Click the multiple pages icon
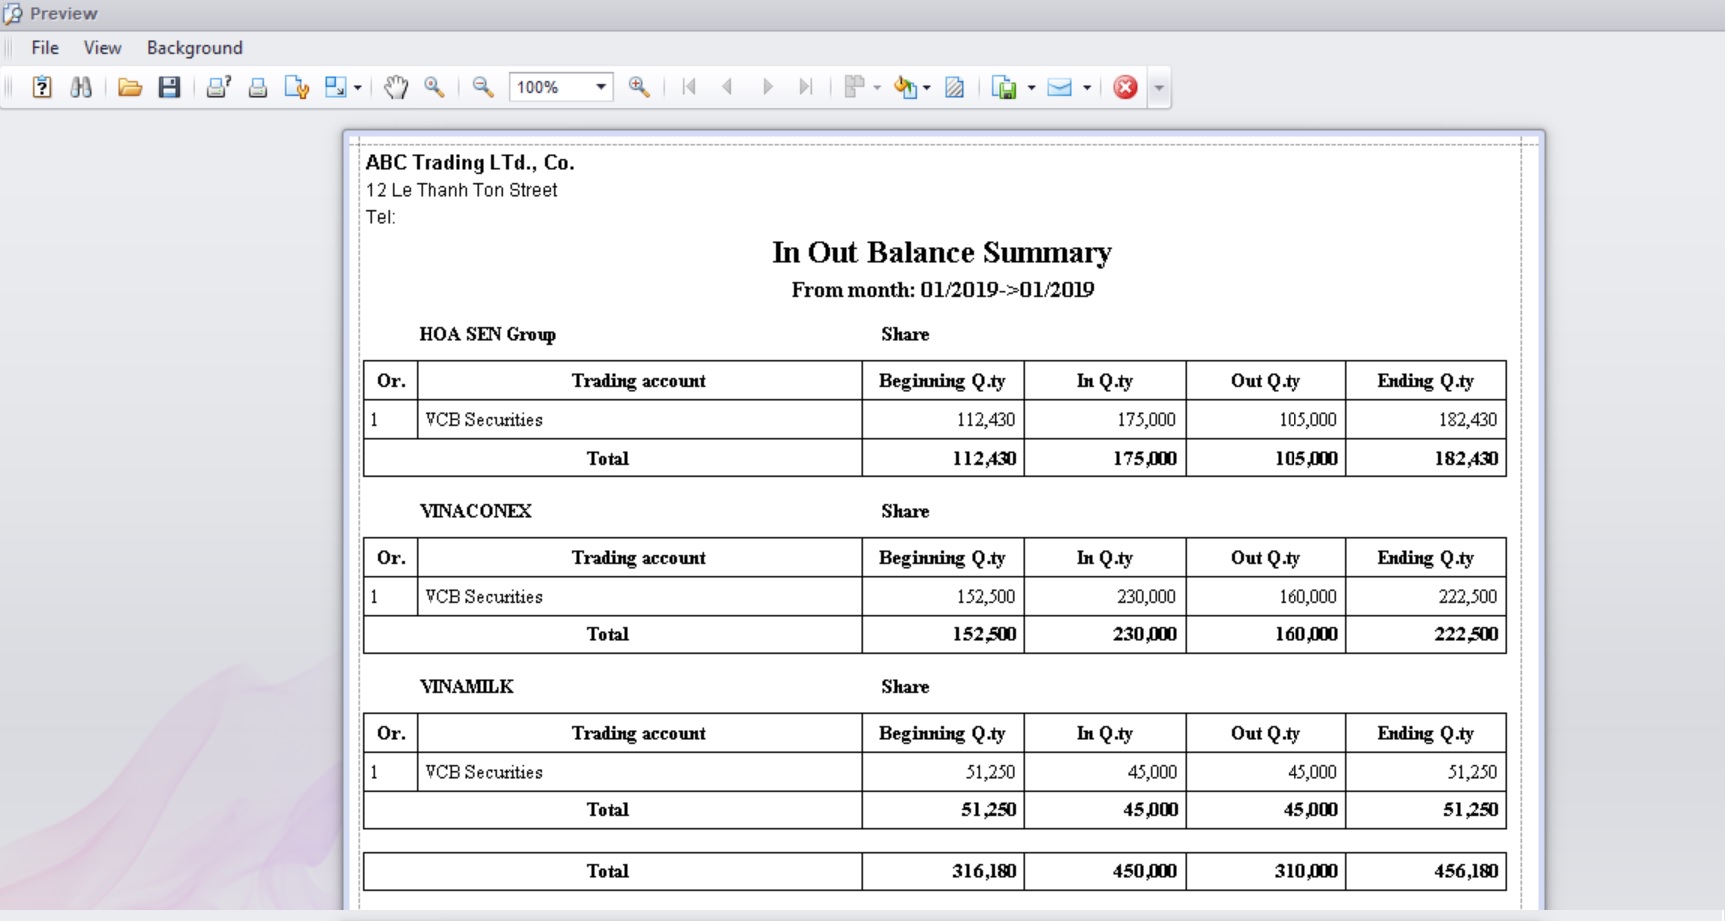 click(x=854, y=87)
